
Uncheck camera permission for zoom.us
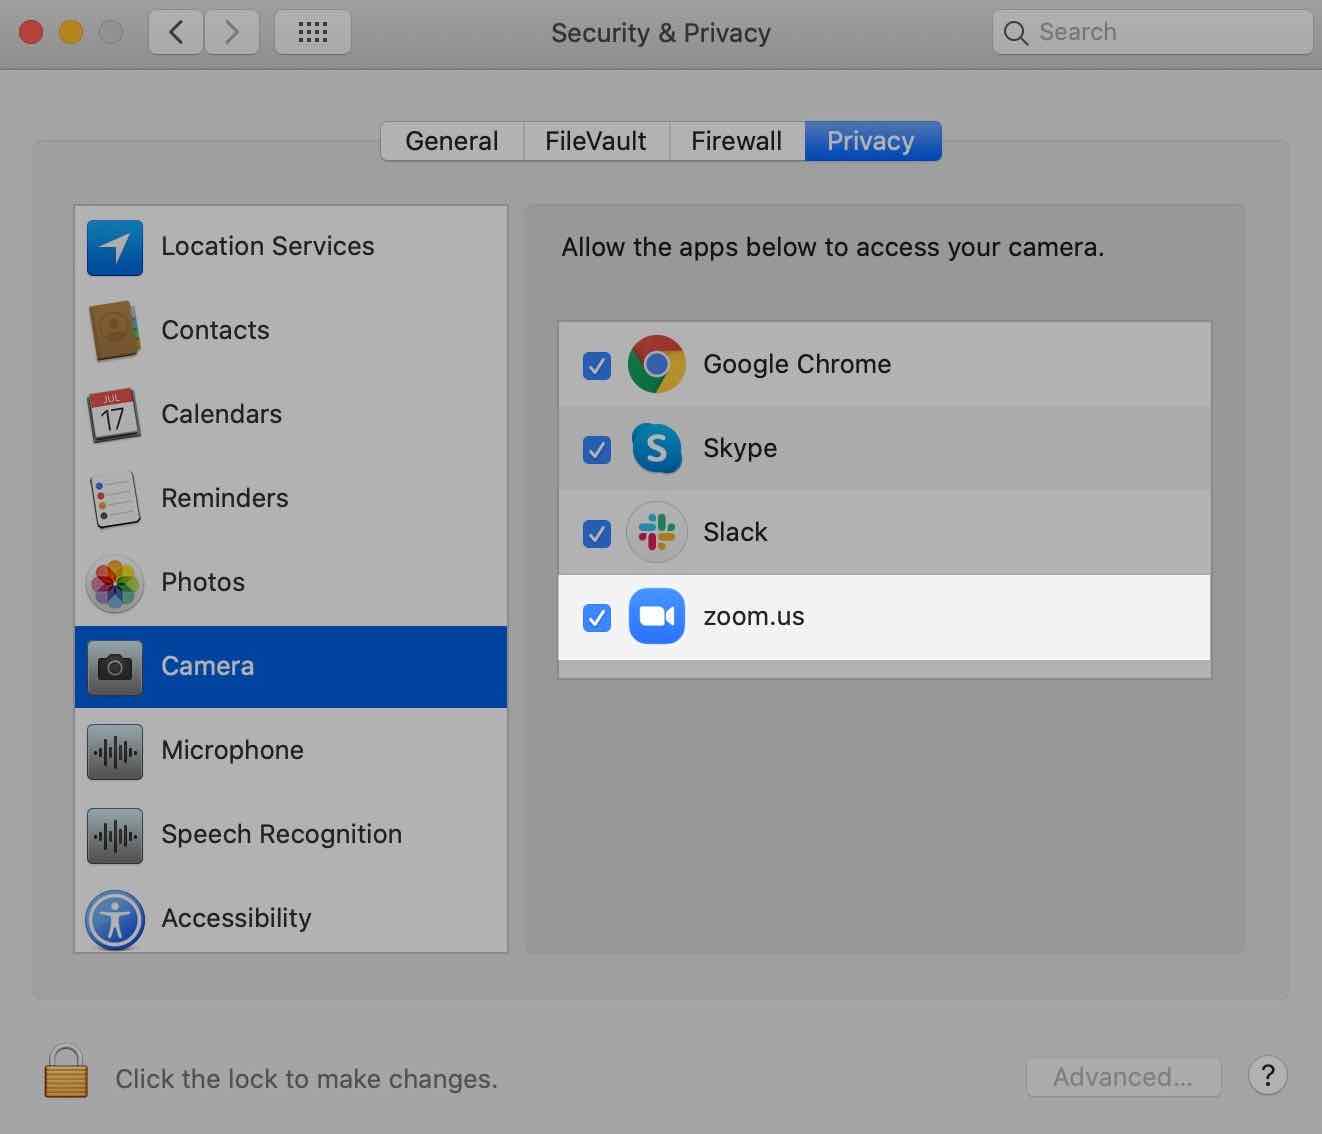coord(596,618)
